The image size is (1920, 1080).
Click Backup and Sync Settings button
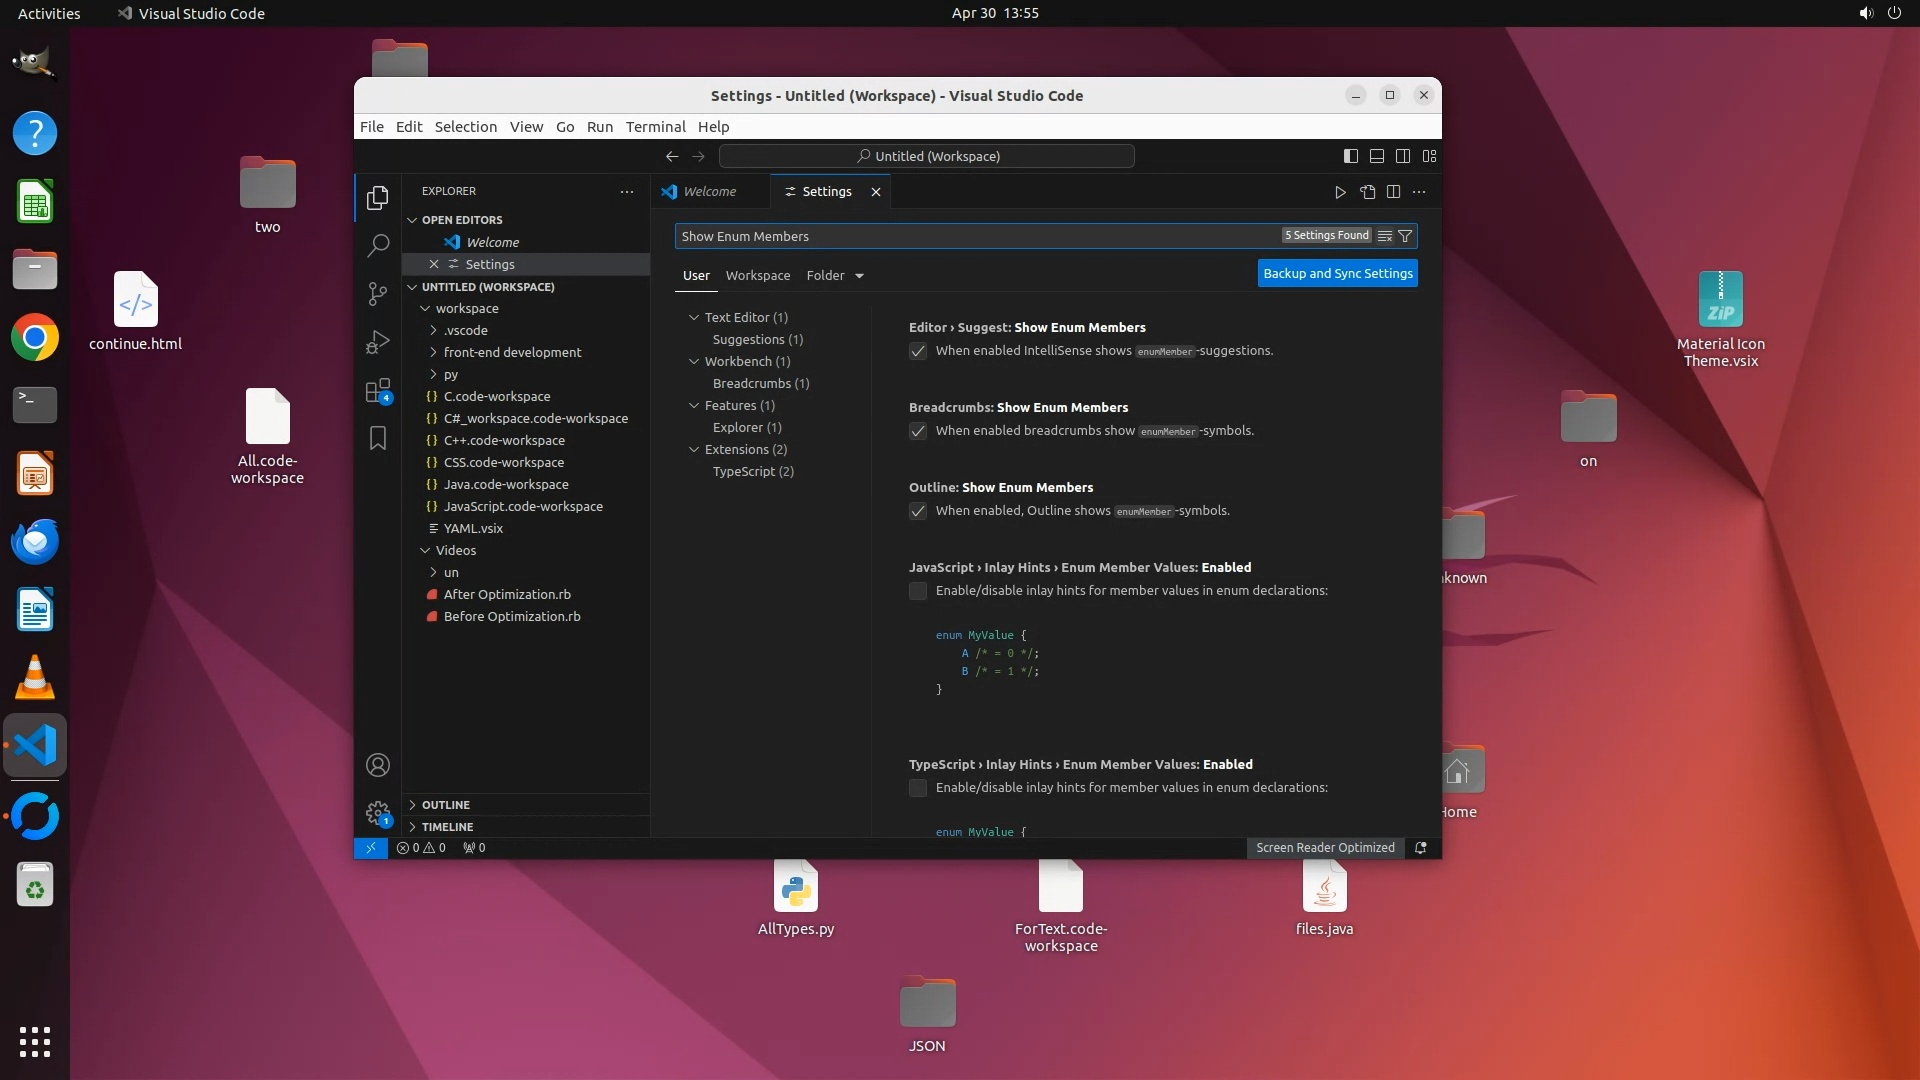tap(1337, 273)
